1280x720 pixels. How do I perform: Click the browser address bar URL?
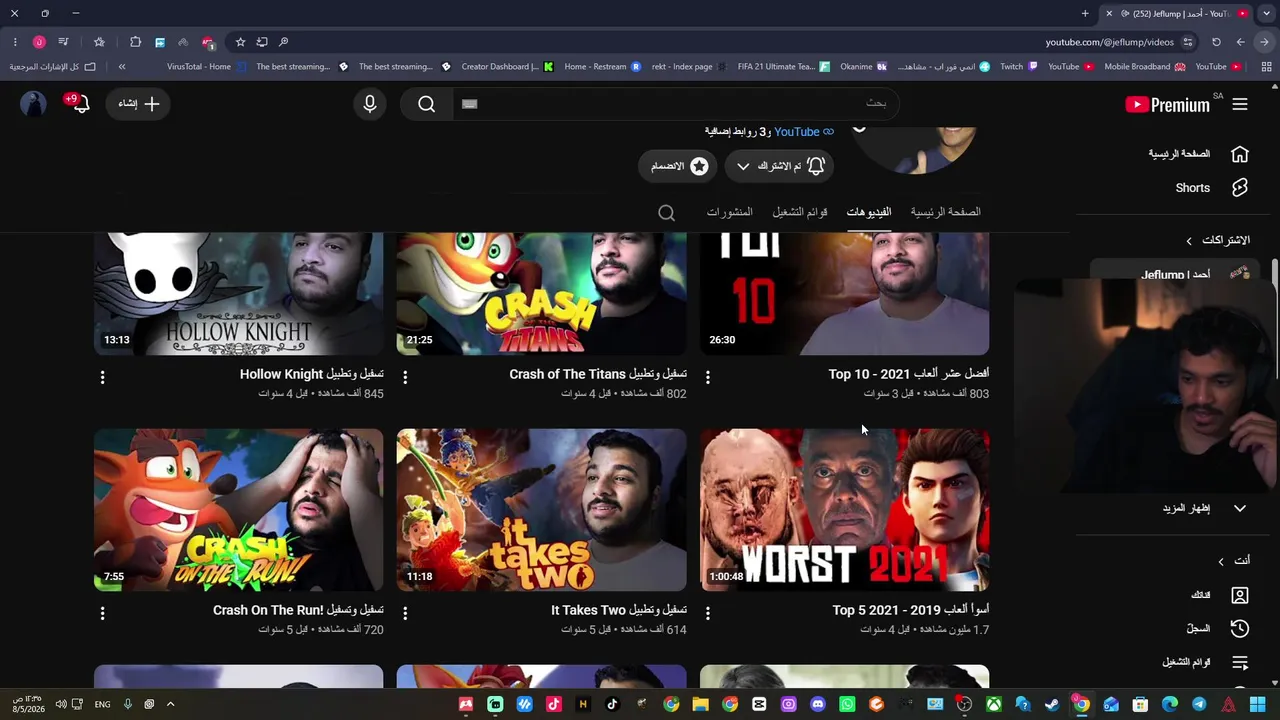pyautogui.click(x=1110, y=42)
